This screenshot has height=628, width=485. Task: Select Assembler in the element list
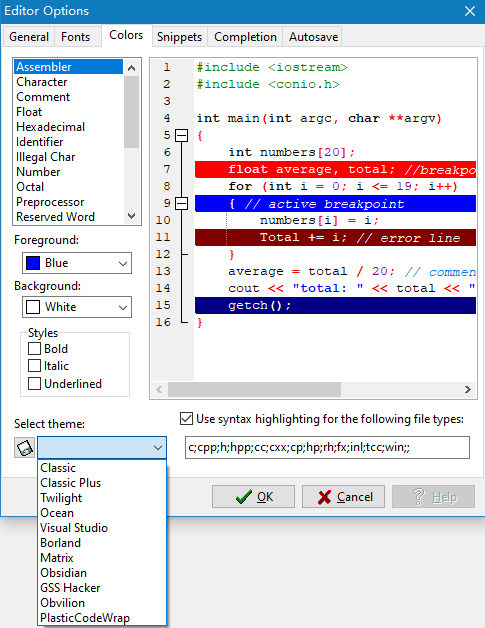tap(68, 67)
